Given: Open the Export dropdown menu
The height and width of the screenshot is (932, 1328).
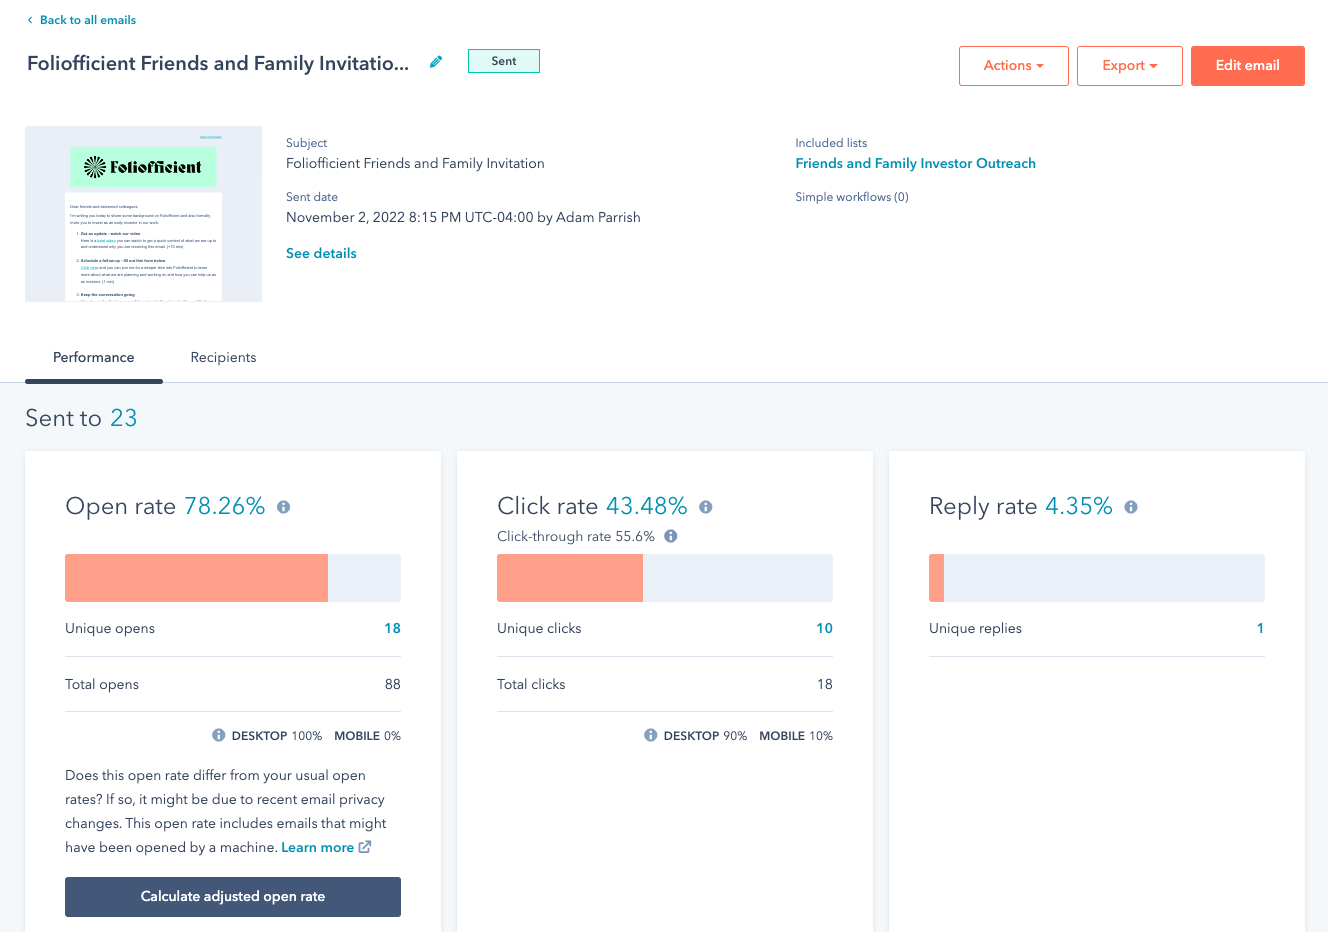Looking at the screenshot, I should point(1130,66).
